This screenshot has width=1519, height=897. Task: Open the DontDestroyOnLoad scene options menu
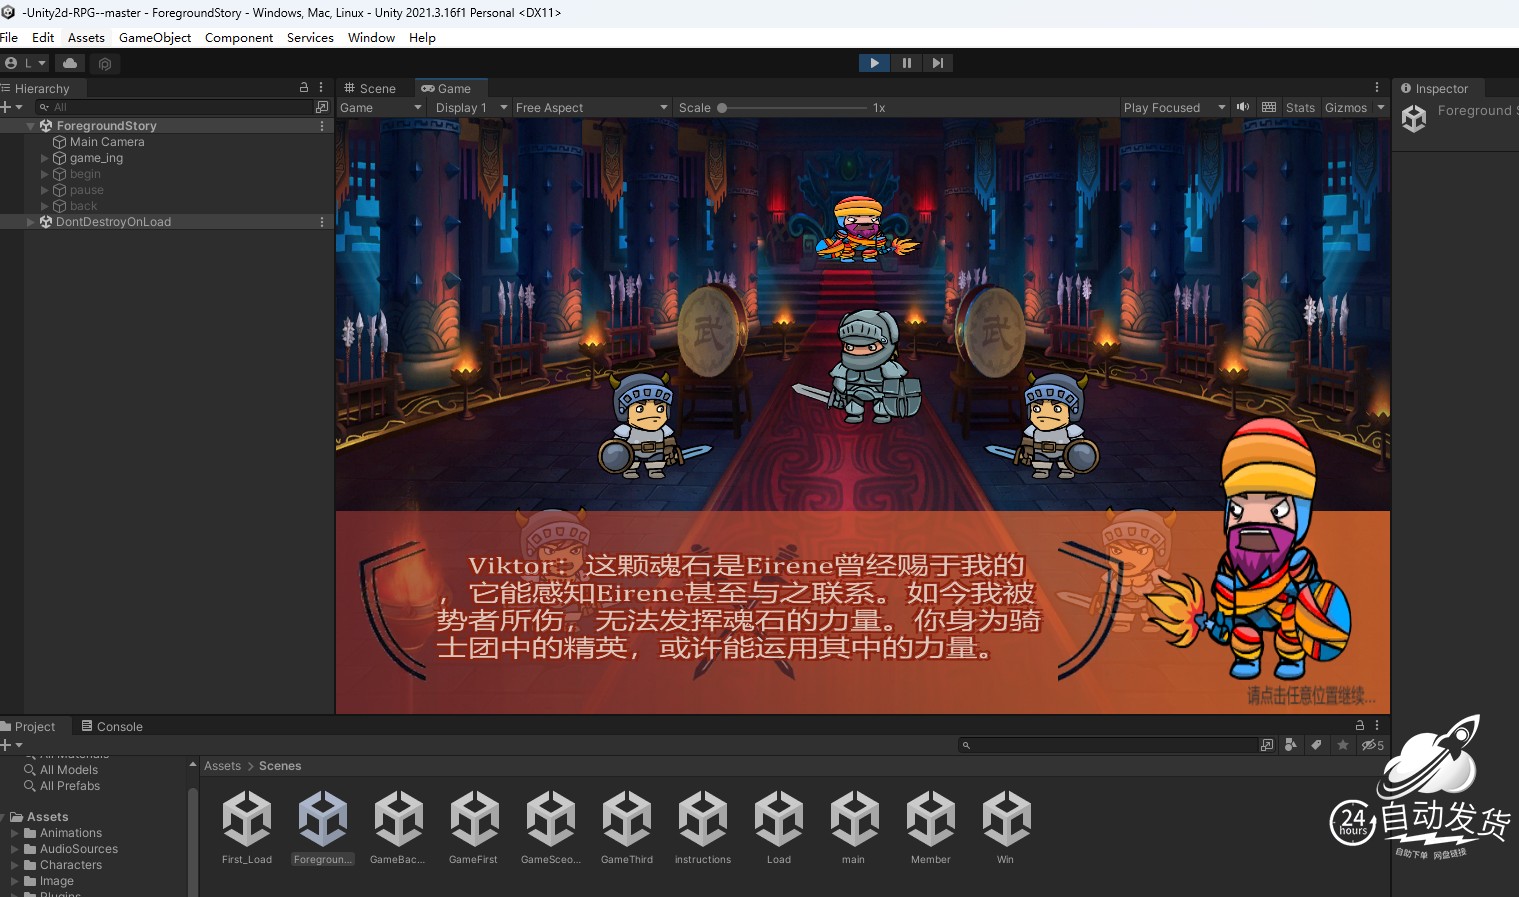pos(322,222)
